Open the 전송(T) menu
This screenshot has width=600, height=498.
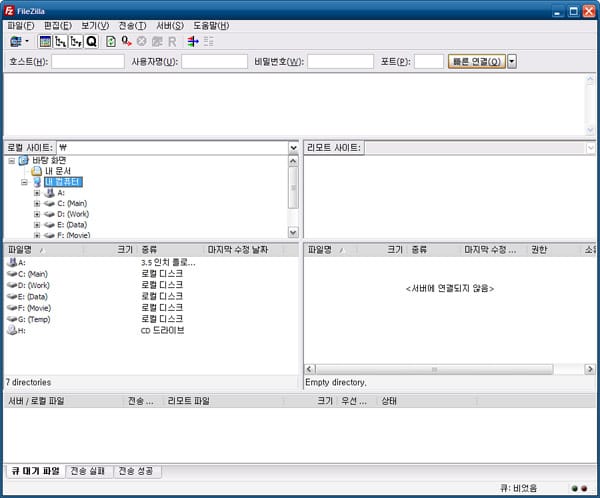[x=132, y=25]
